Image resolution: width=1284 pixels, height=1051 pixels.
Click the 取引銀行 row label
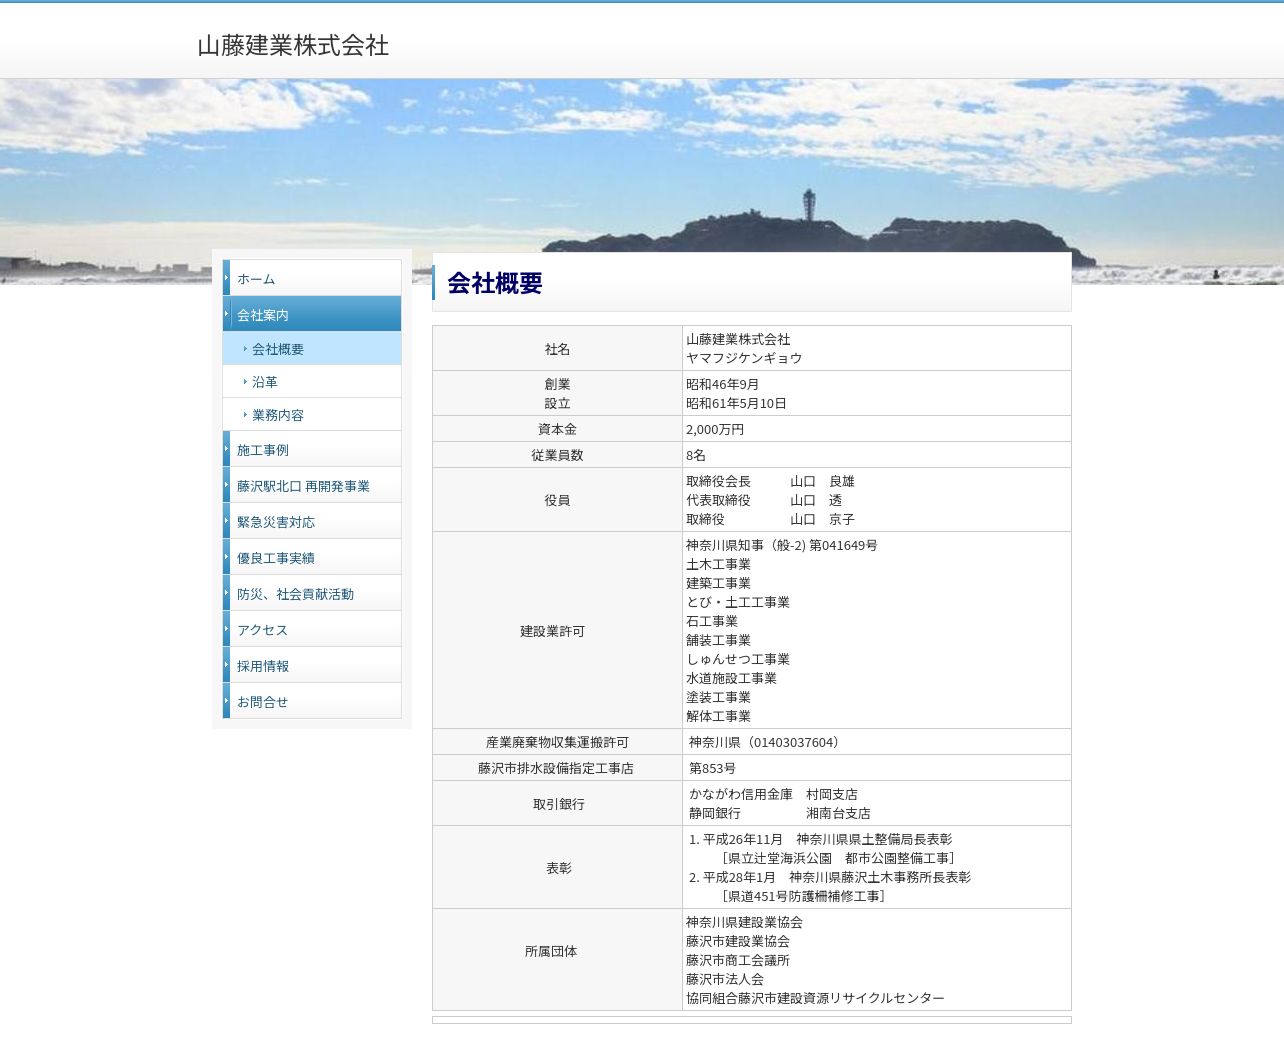pos(558,804)
